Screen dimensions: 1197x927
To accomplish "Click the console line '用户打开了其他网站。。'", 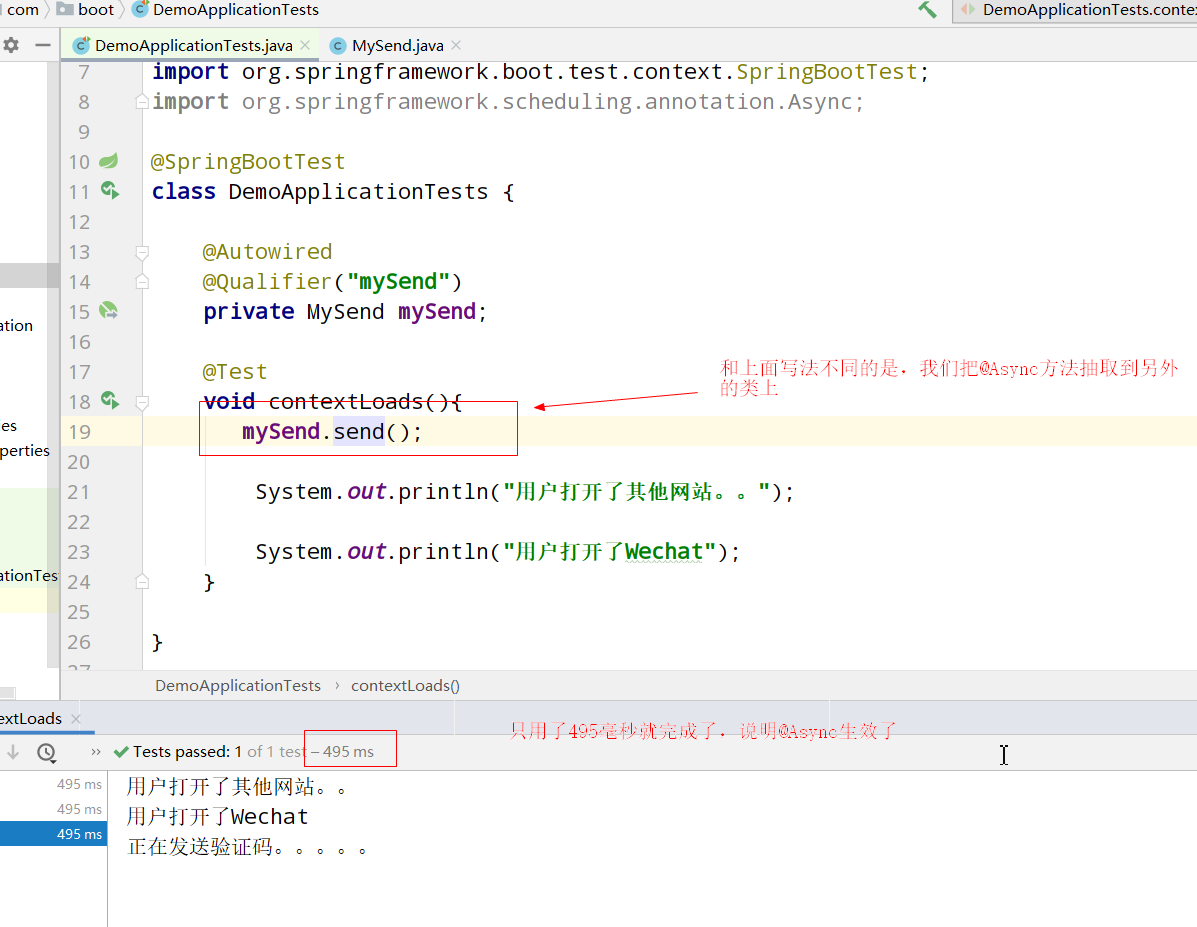I will (236, 786).
